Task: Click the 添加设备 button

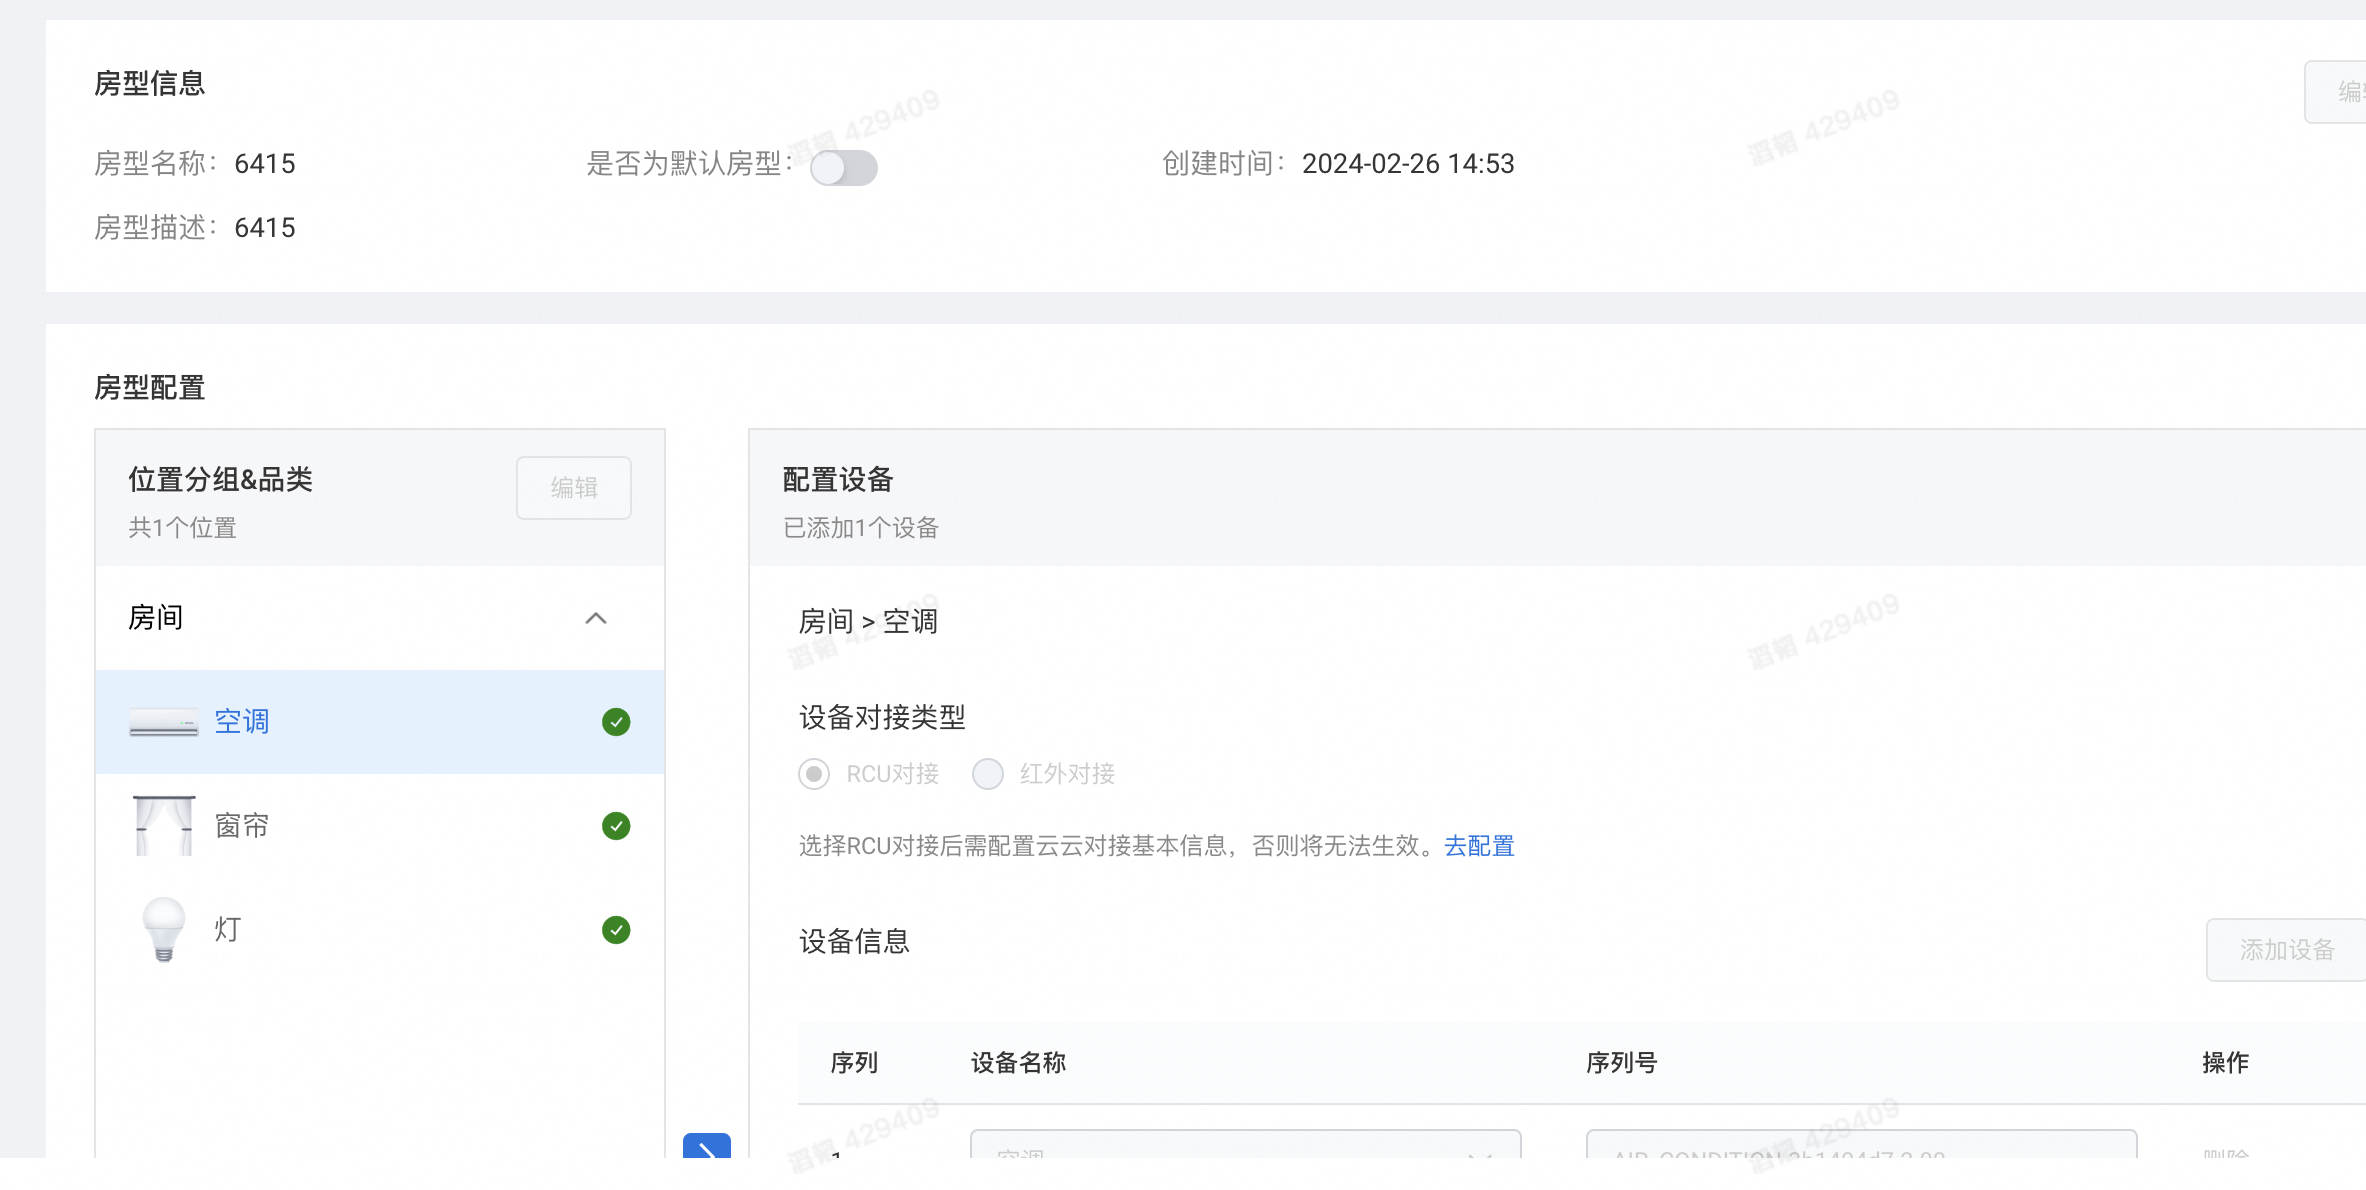Action: (x=2286, y=950)
